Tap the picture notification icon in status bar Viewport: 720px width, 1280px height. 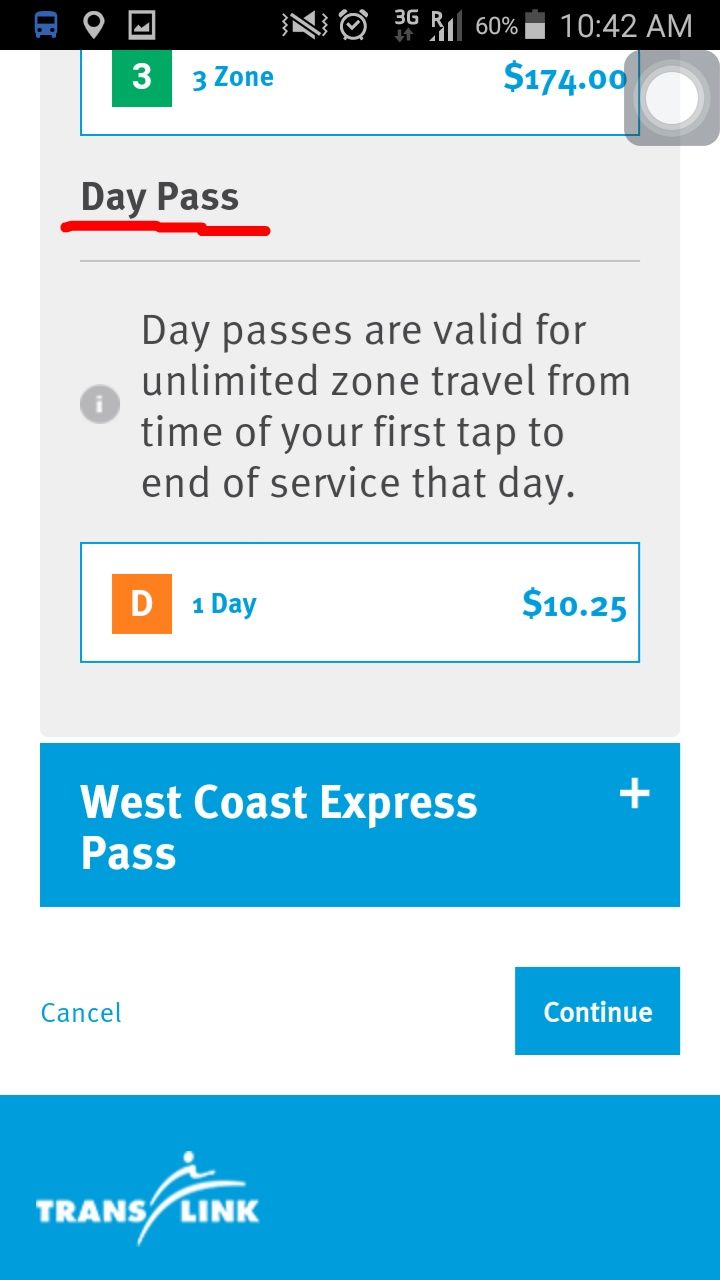[142, 25]
